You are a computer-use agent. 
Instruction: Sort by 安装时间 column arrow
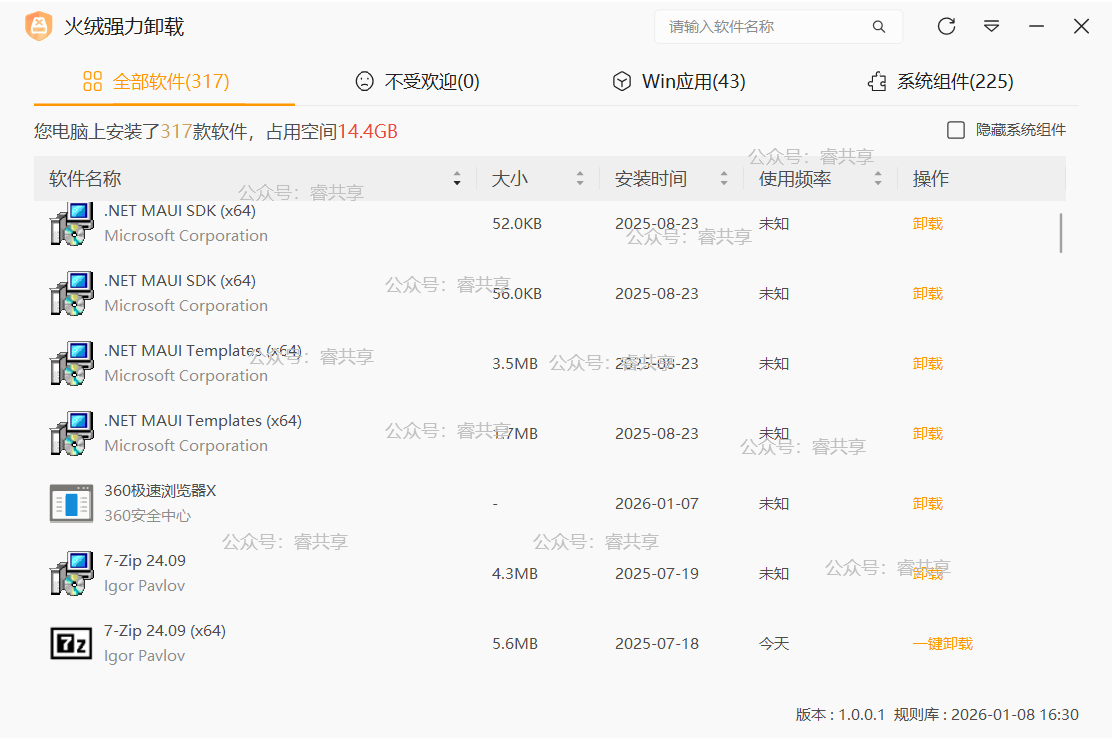pyautogui.click(x=724, y=179)
